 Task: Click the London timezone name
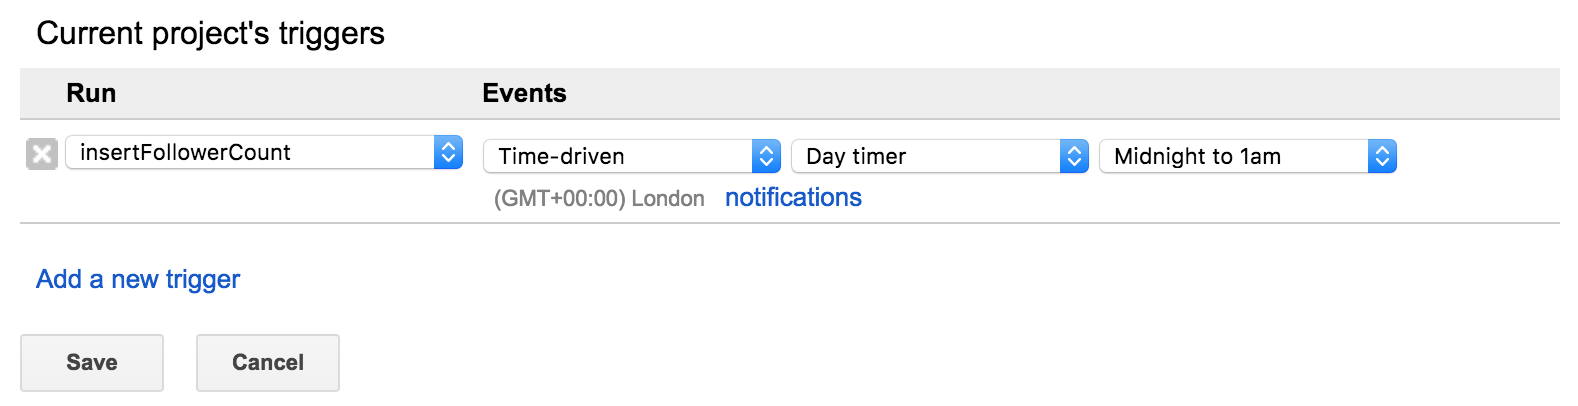(x=668, y=198)
